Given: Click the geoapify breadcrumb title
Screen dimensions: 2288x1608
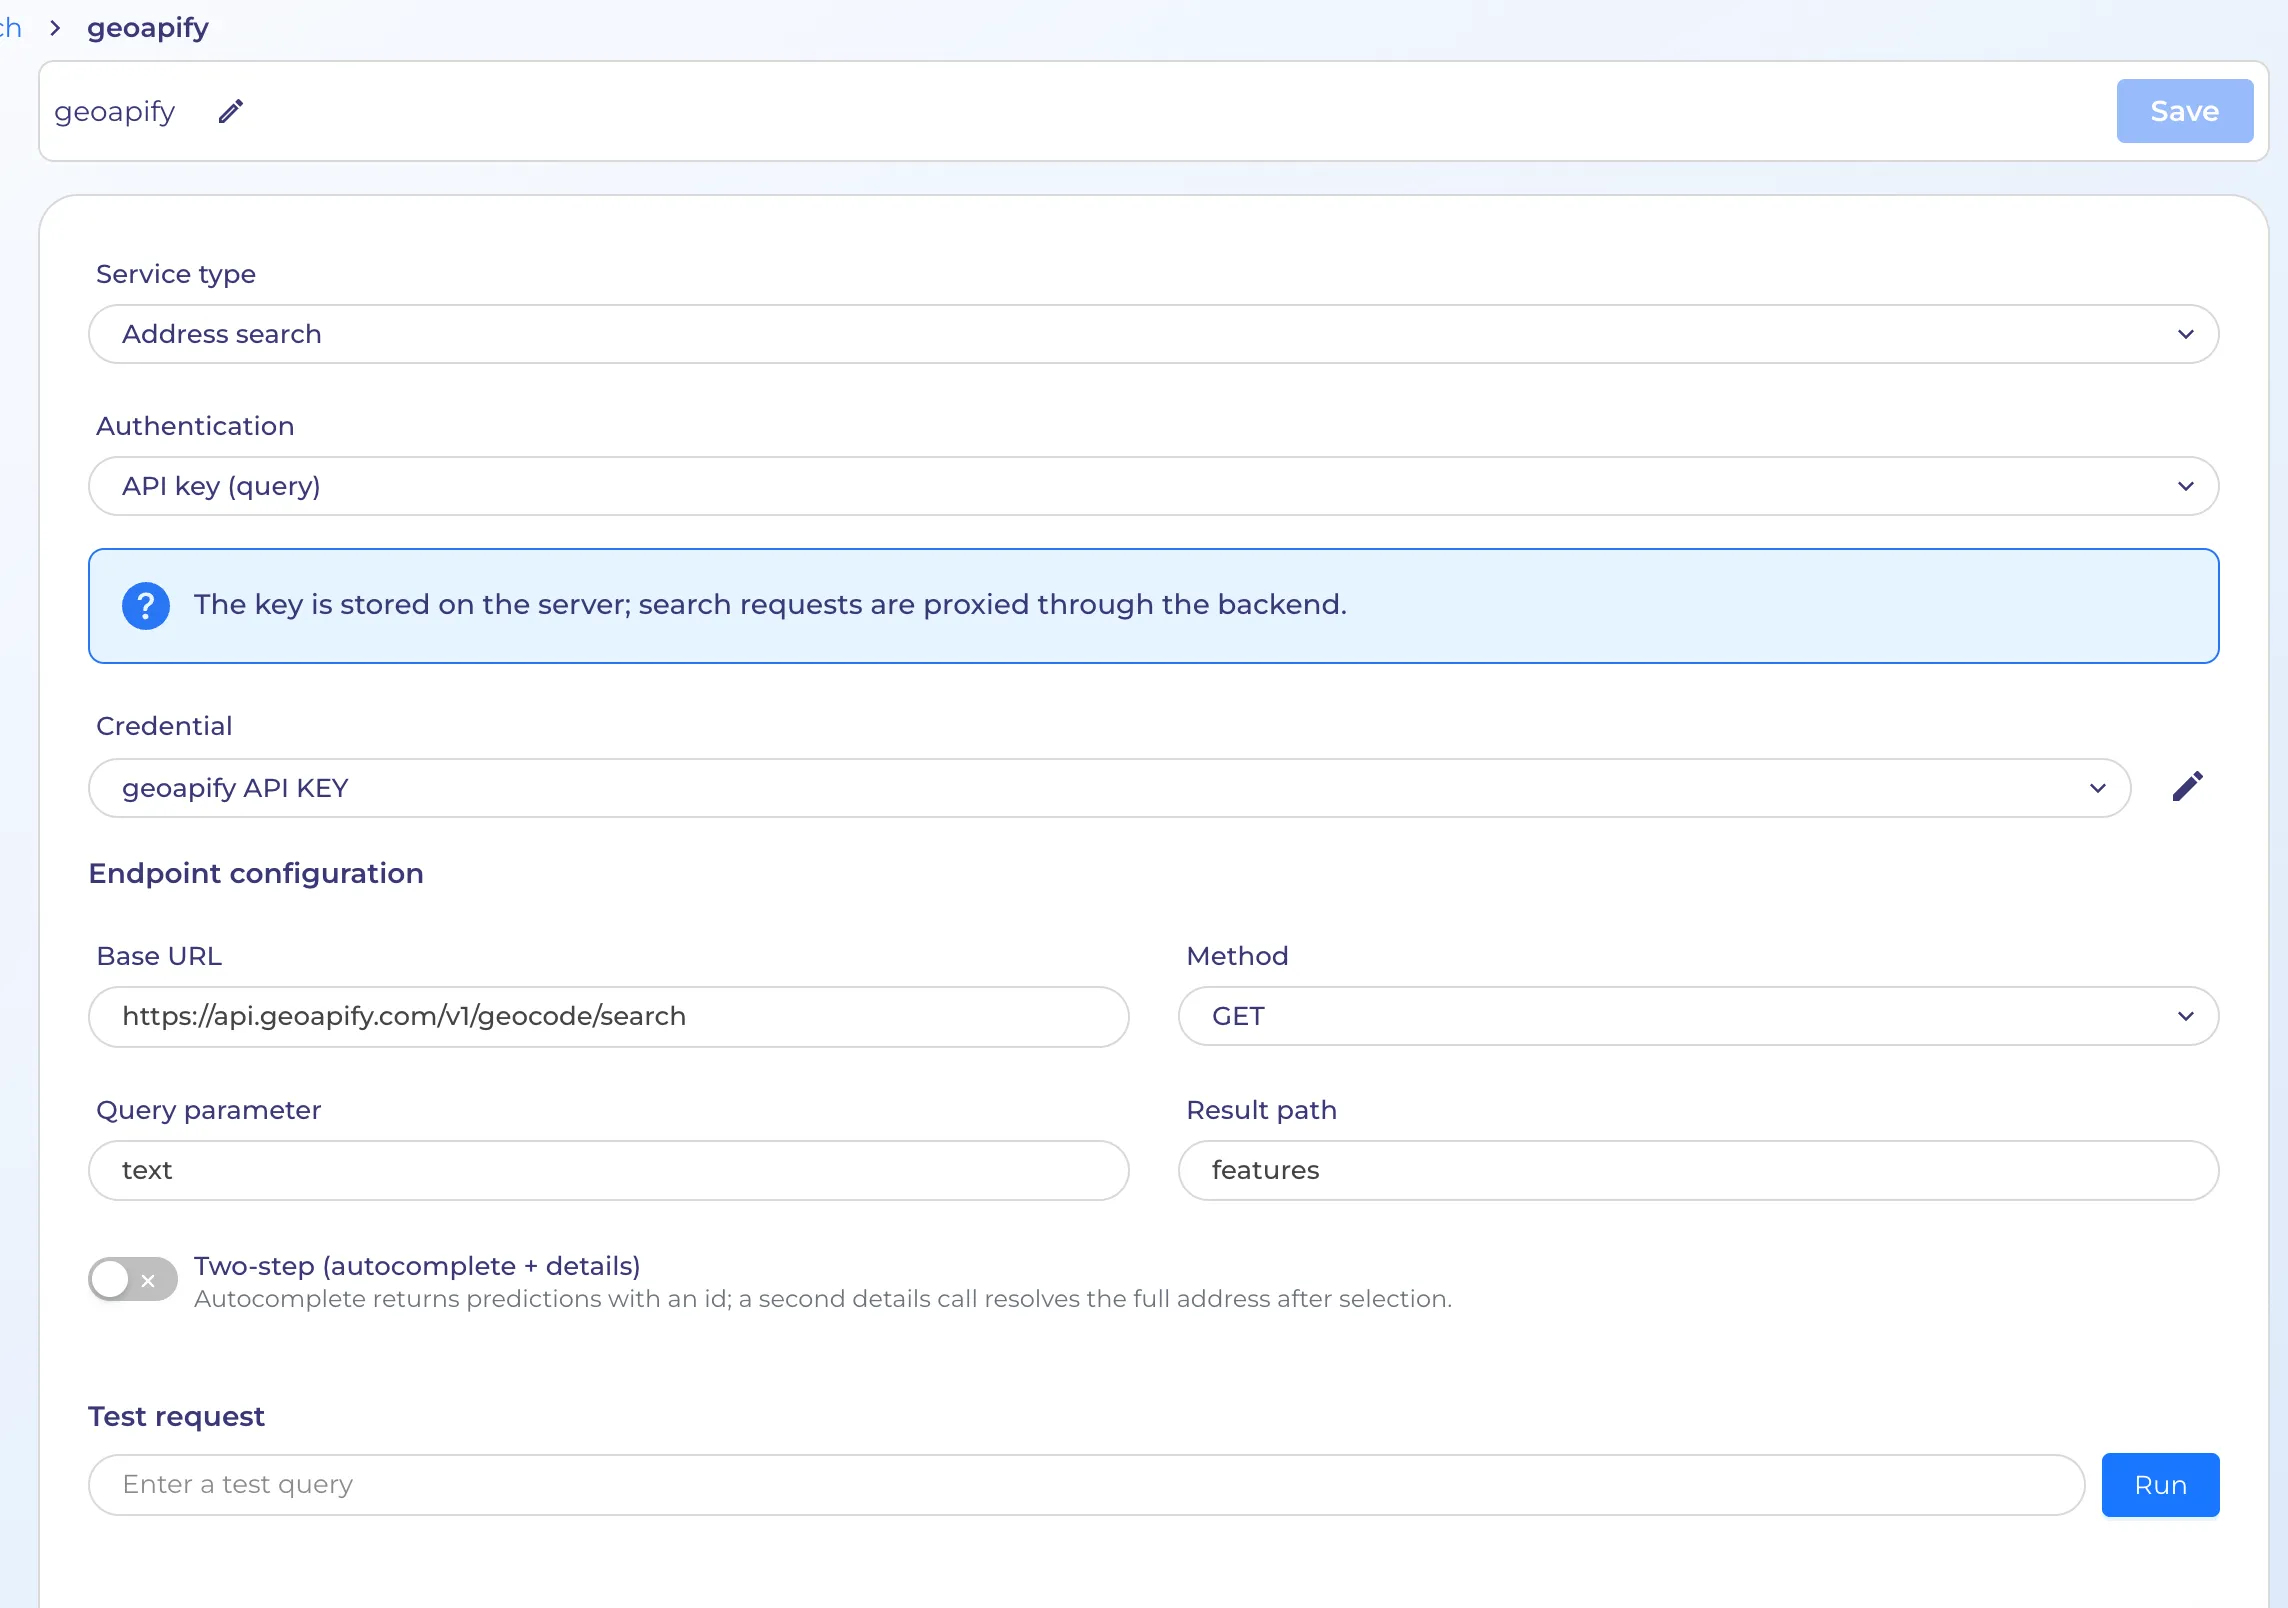Looking at the screenshot, I should 148,28.
